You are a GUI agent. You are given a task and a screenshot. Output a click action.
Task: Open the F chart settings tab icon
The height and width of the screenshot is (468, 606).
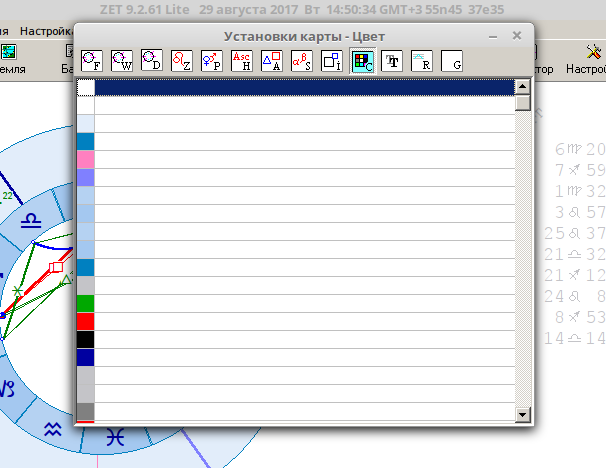click(92, 60)
